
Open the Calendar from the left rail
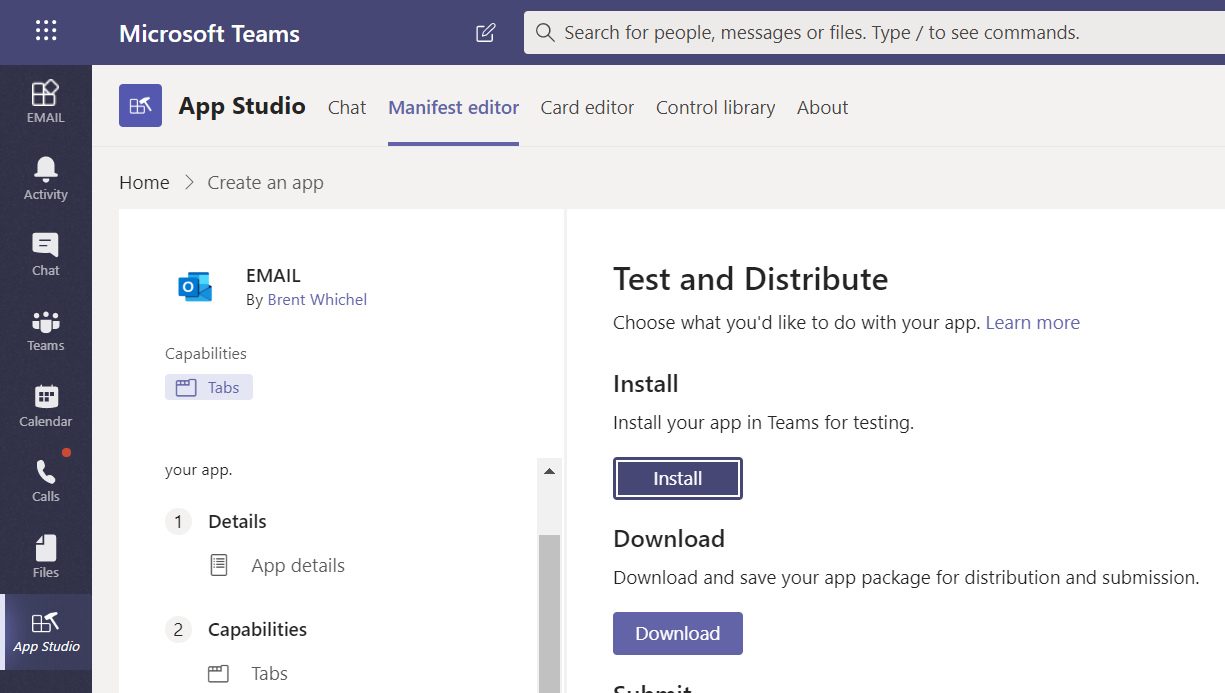coord(45,406)
